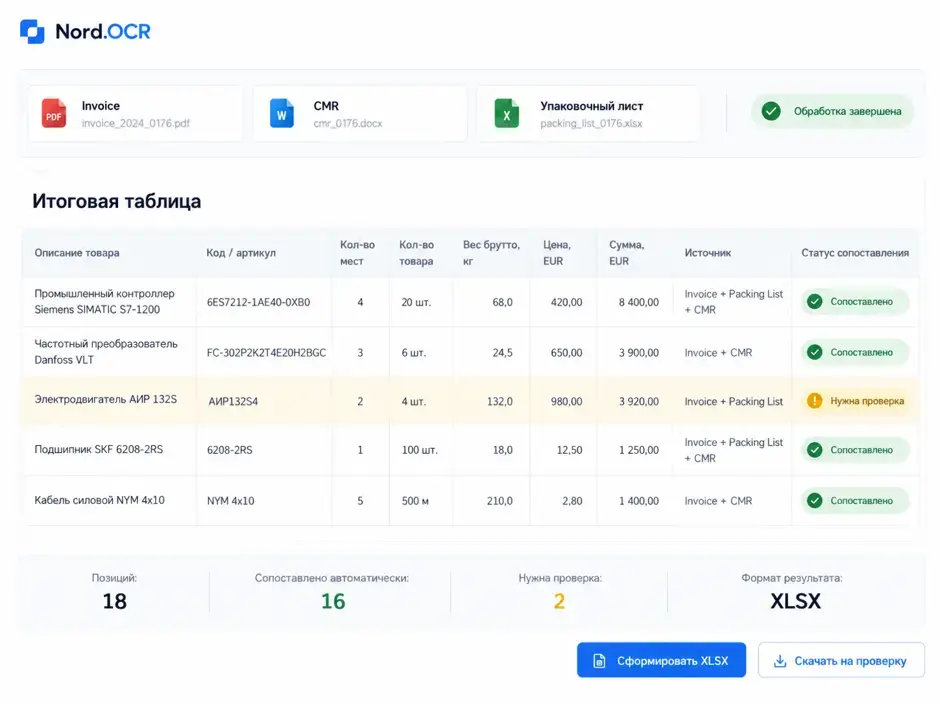Click the blue Word document icon
The image size is (940, 704).
[x=282, y=113]
